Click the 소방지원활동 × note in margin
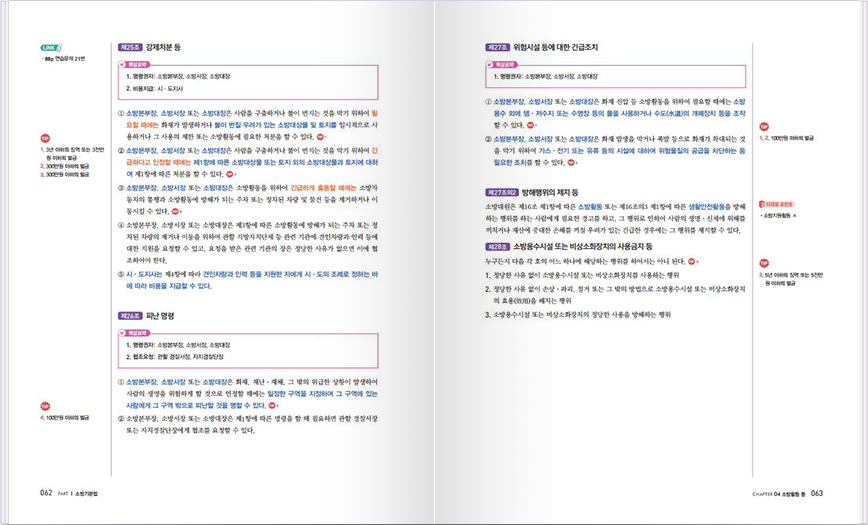 click(788, 216)
